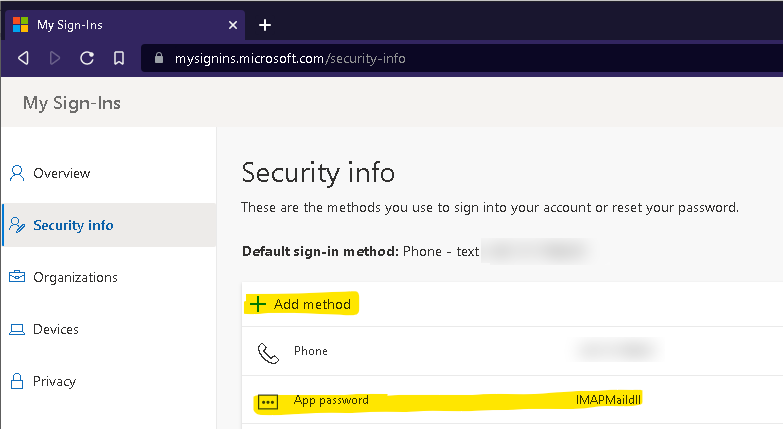Close the My Sign-Ins tab
The width and height of the screenshot is (783, 429).
[233, 25]
